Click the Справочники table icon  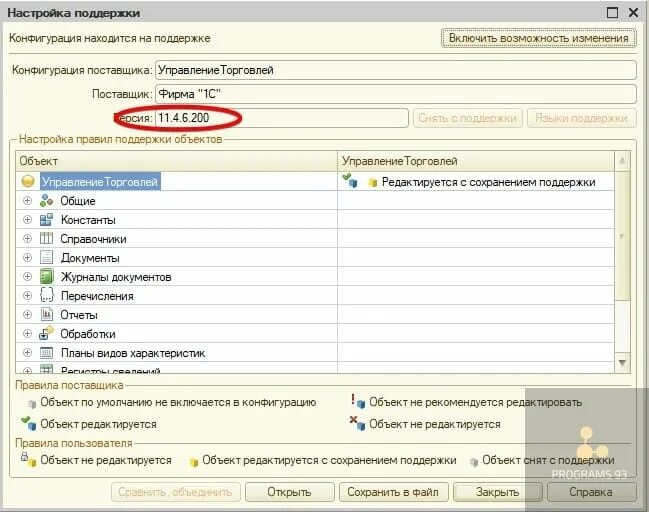pyautogui.click(x=46, y=239)
